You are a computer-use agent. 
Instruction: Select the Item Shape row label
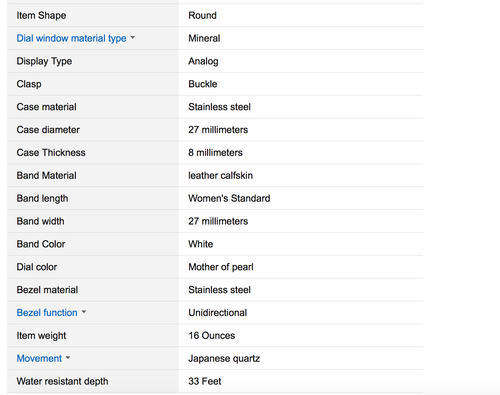pos(41,15)
